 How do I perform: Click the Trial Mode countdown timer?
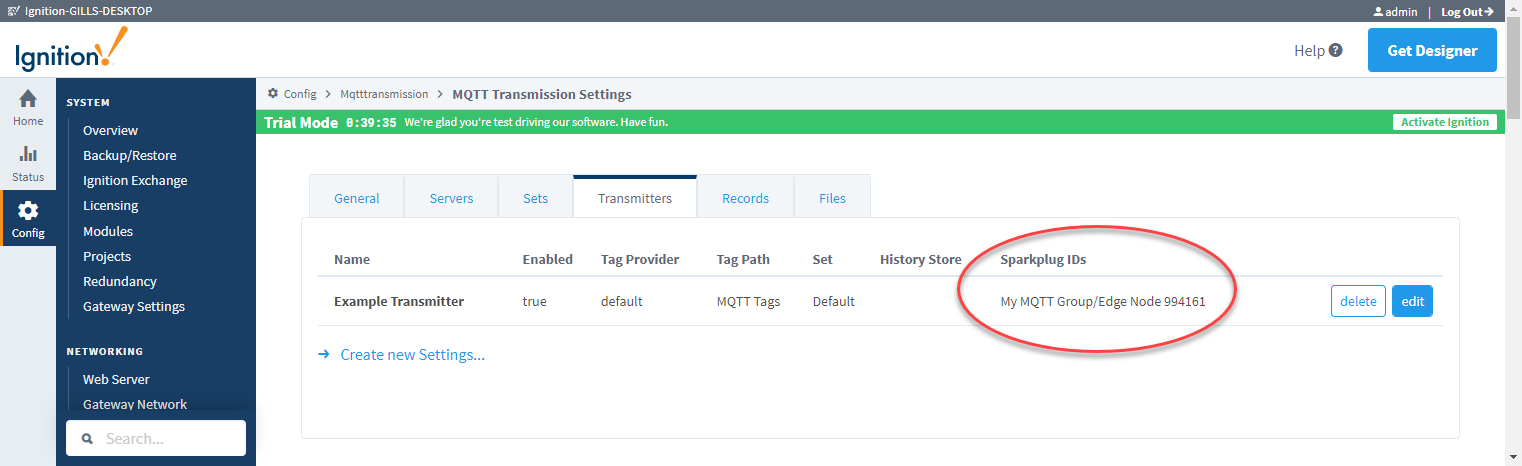click(x=371, y=122)
